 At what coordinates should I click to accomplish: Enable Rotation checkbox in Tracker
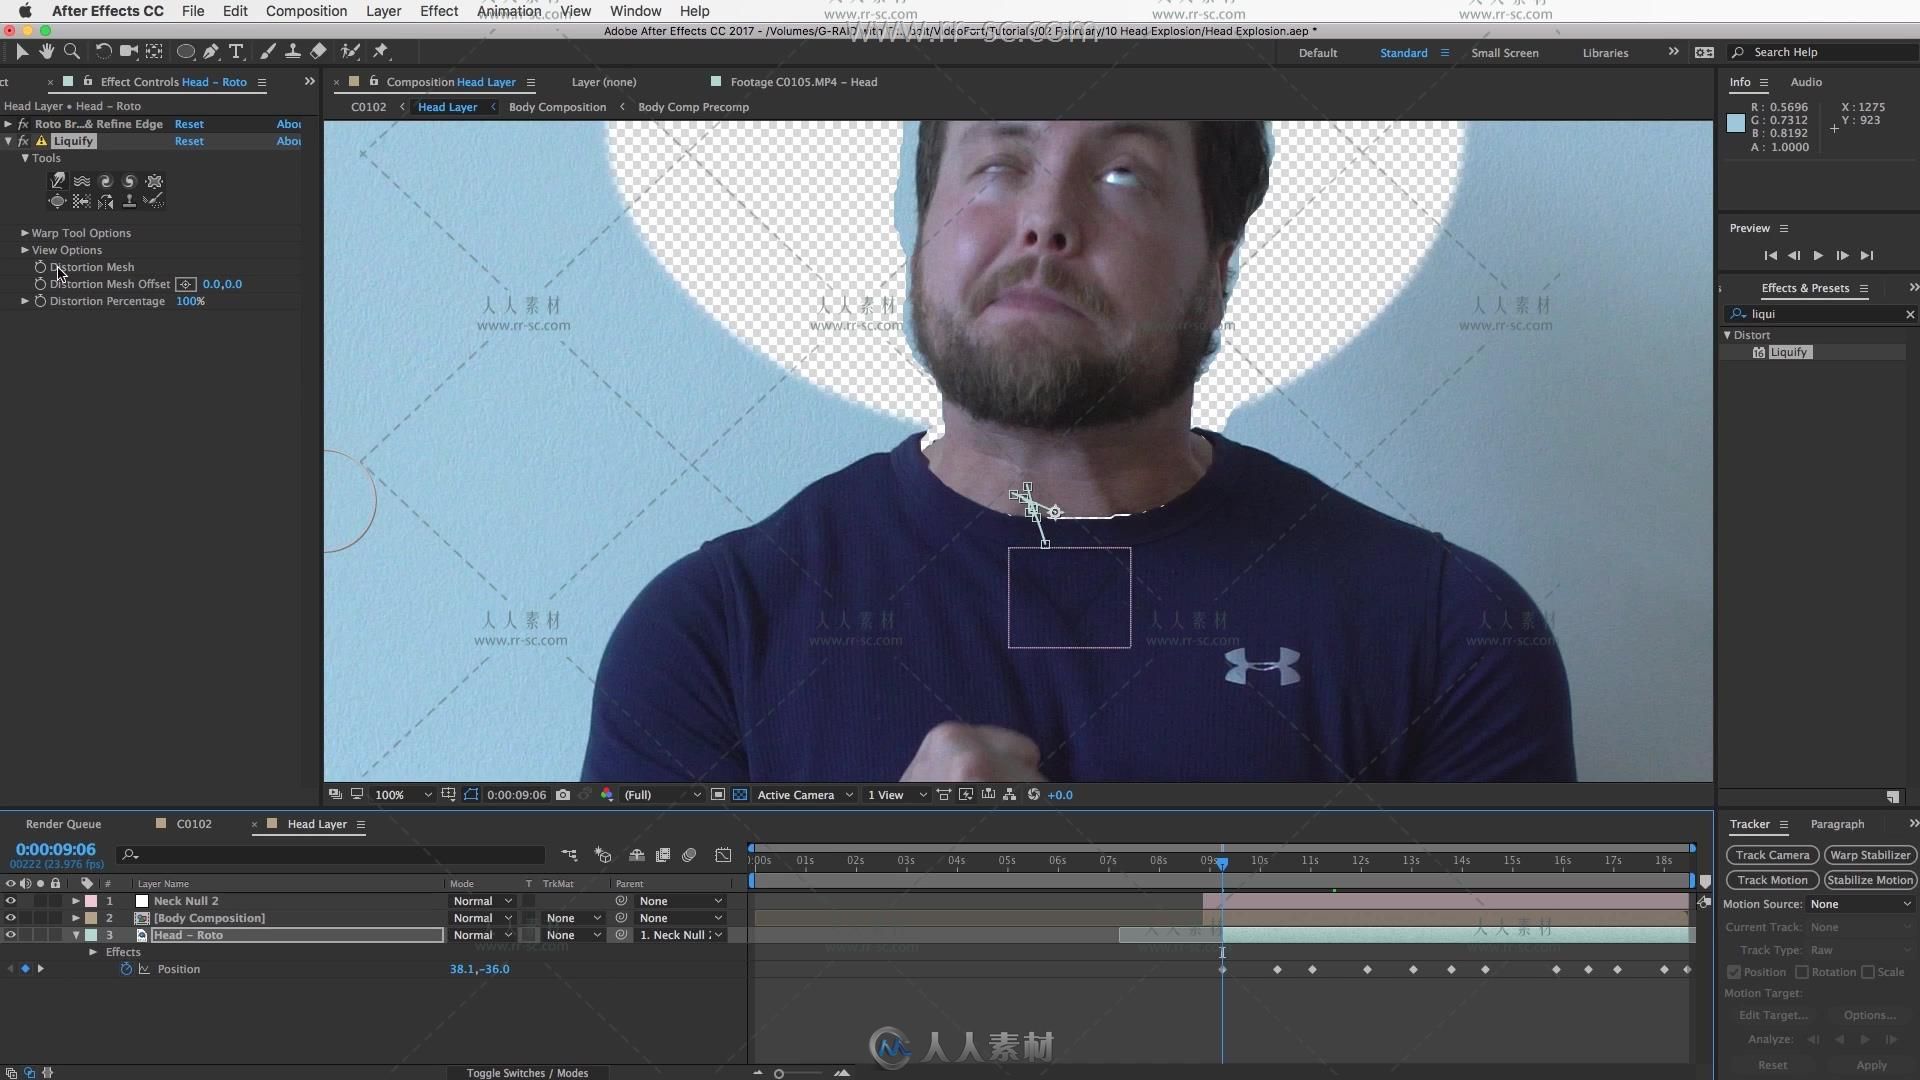point(1802,972)
